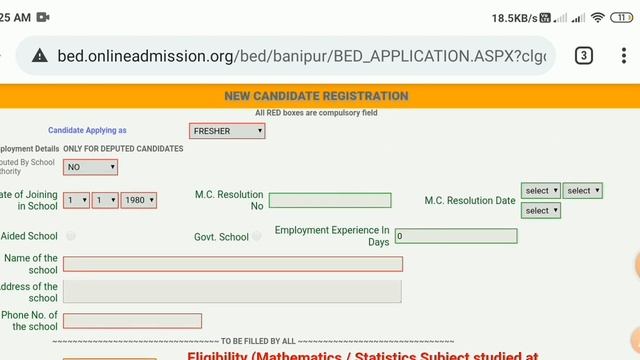Click the Employment Experience In Days field
Screen dimensions: 640x360
[456, 236]
